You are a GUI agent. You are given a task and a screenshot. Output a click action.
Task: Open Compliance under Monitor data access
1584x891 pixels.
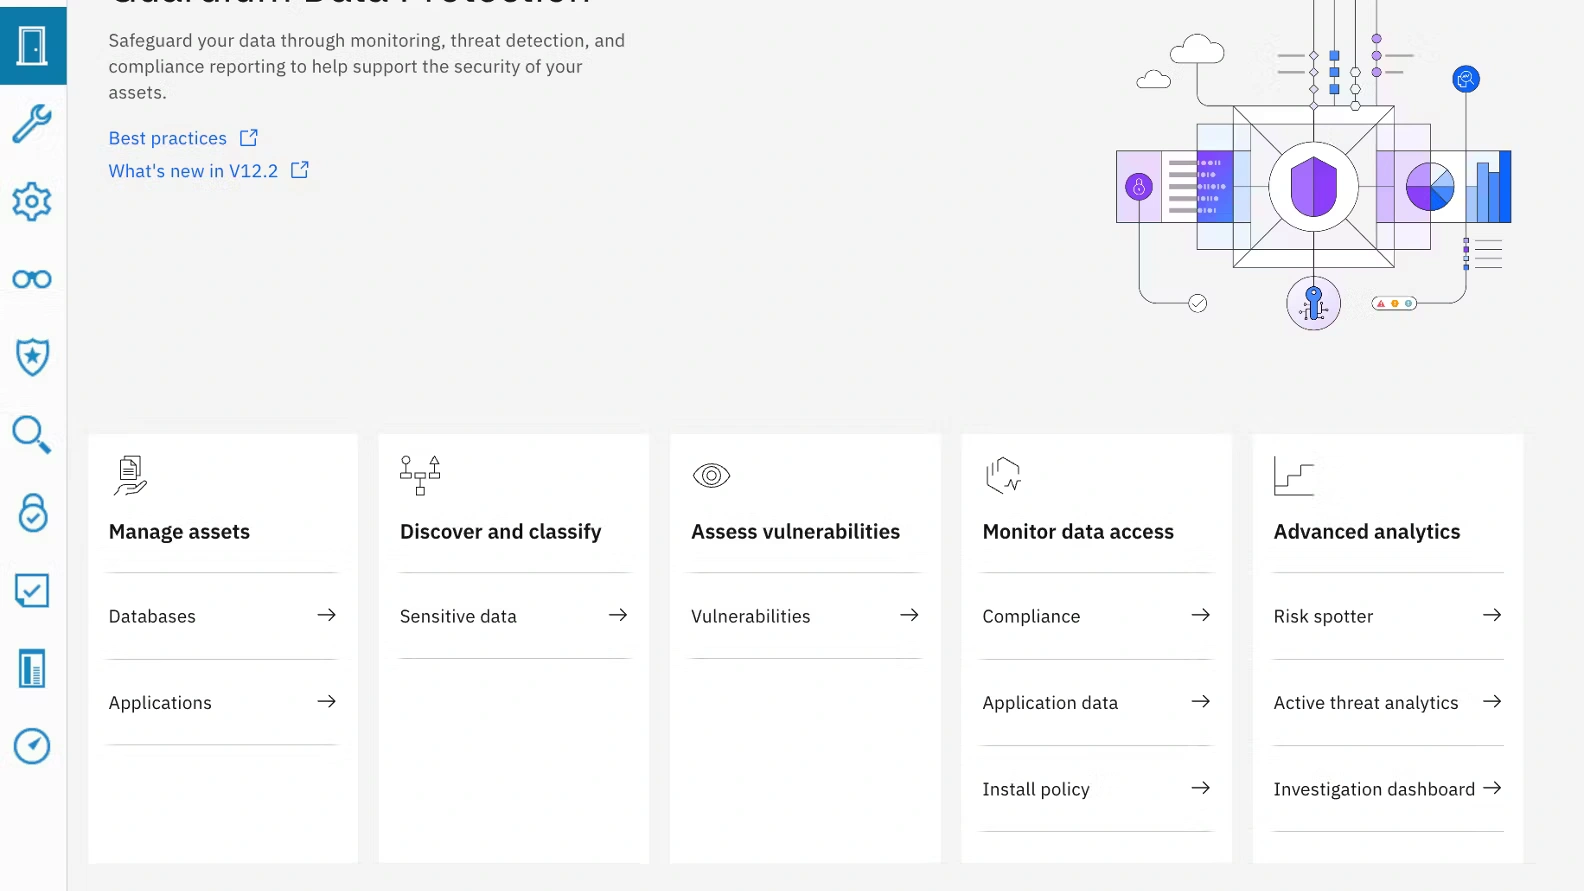point(1096,616)
